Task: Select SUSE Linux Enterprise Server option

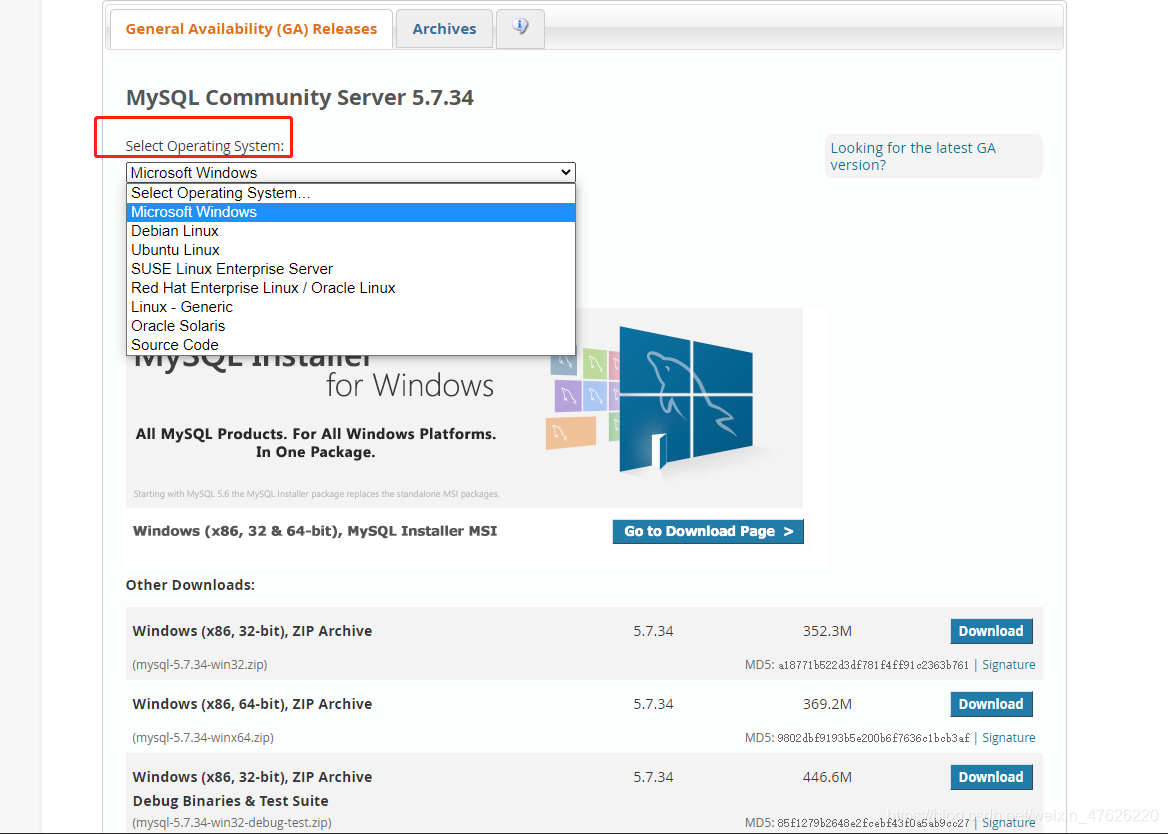Action: click(x=351, y=269)
